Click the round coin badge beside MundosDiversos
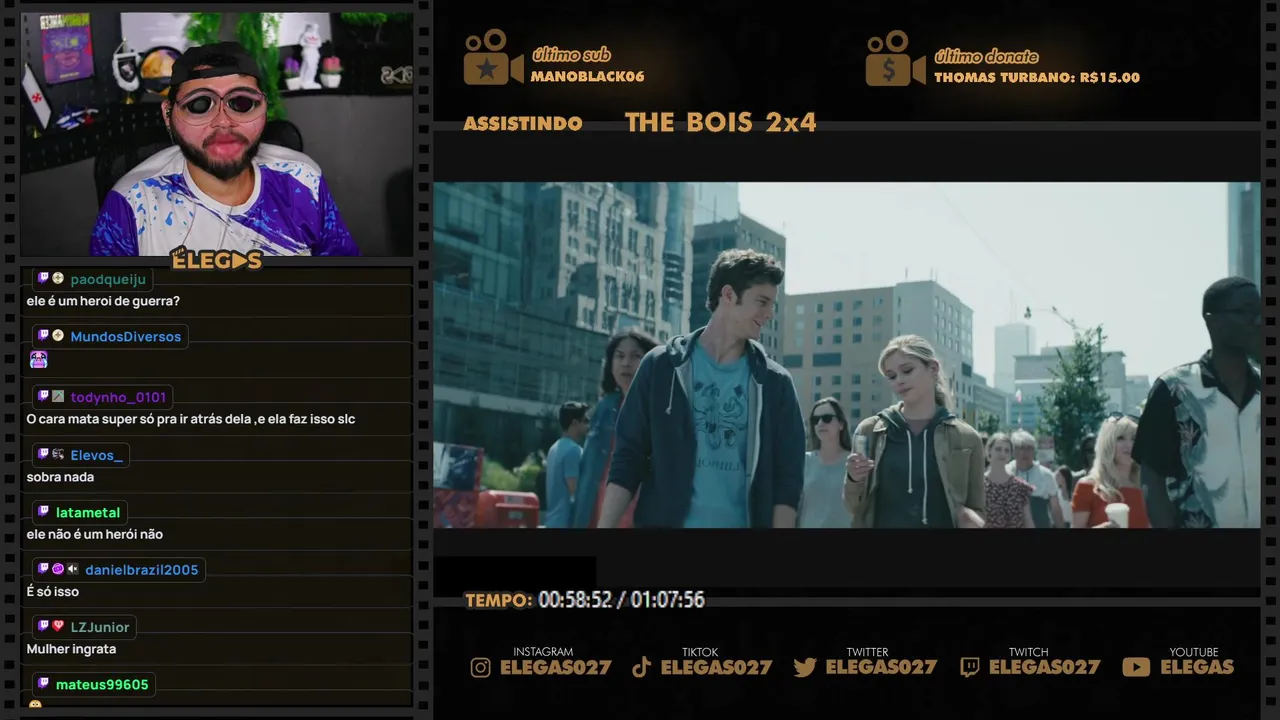Image resolution: width=1280 pixels, height=720 pixels. tap(58, 336)
